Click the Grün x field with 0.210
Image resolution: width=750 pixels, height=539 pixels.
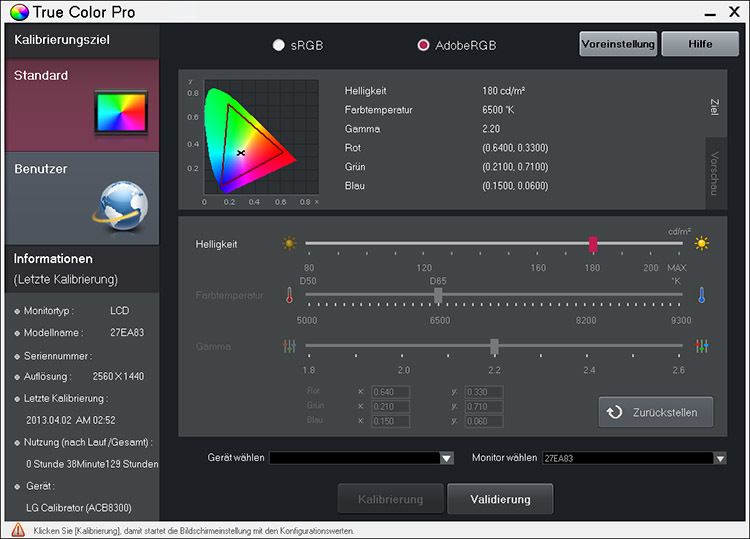coord(390,407)
